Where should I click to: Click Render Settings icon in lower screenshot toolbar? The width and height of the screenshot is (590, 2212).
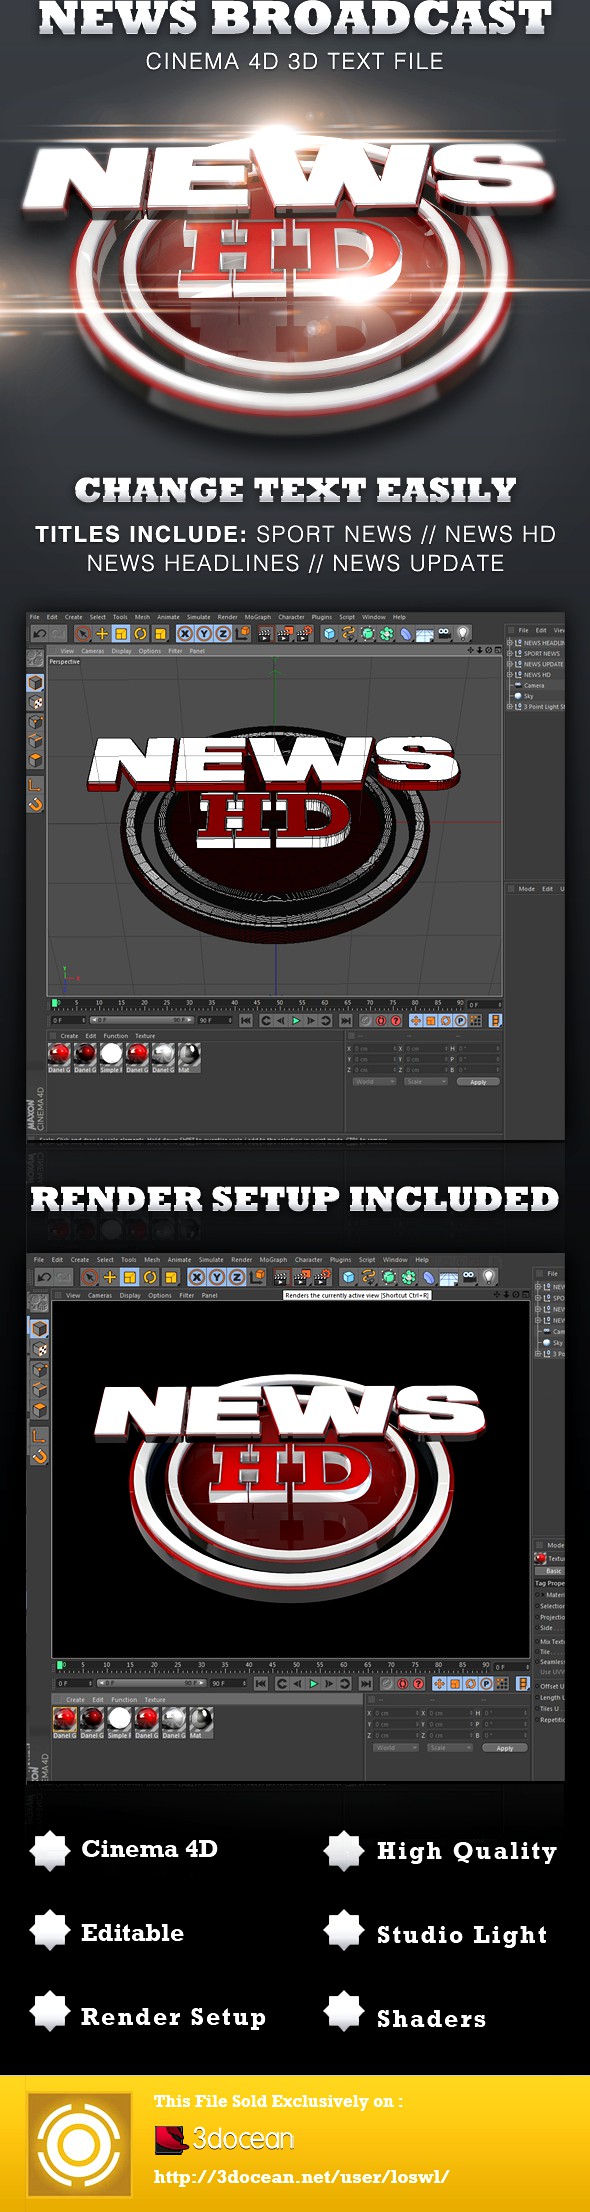322,1277
